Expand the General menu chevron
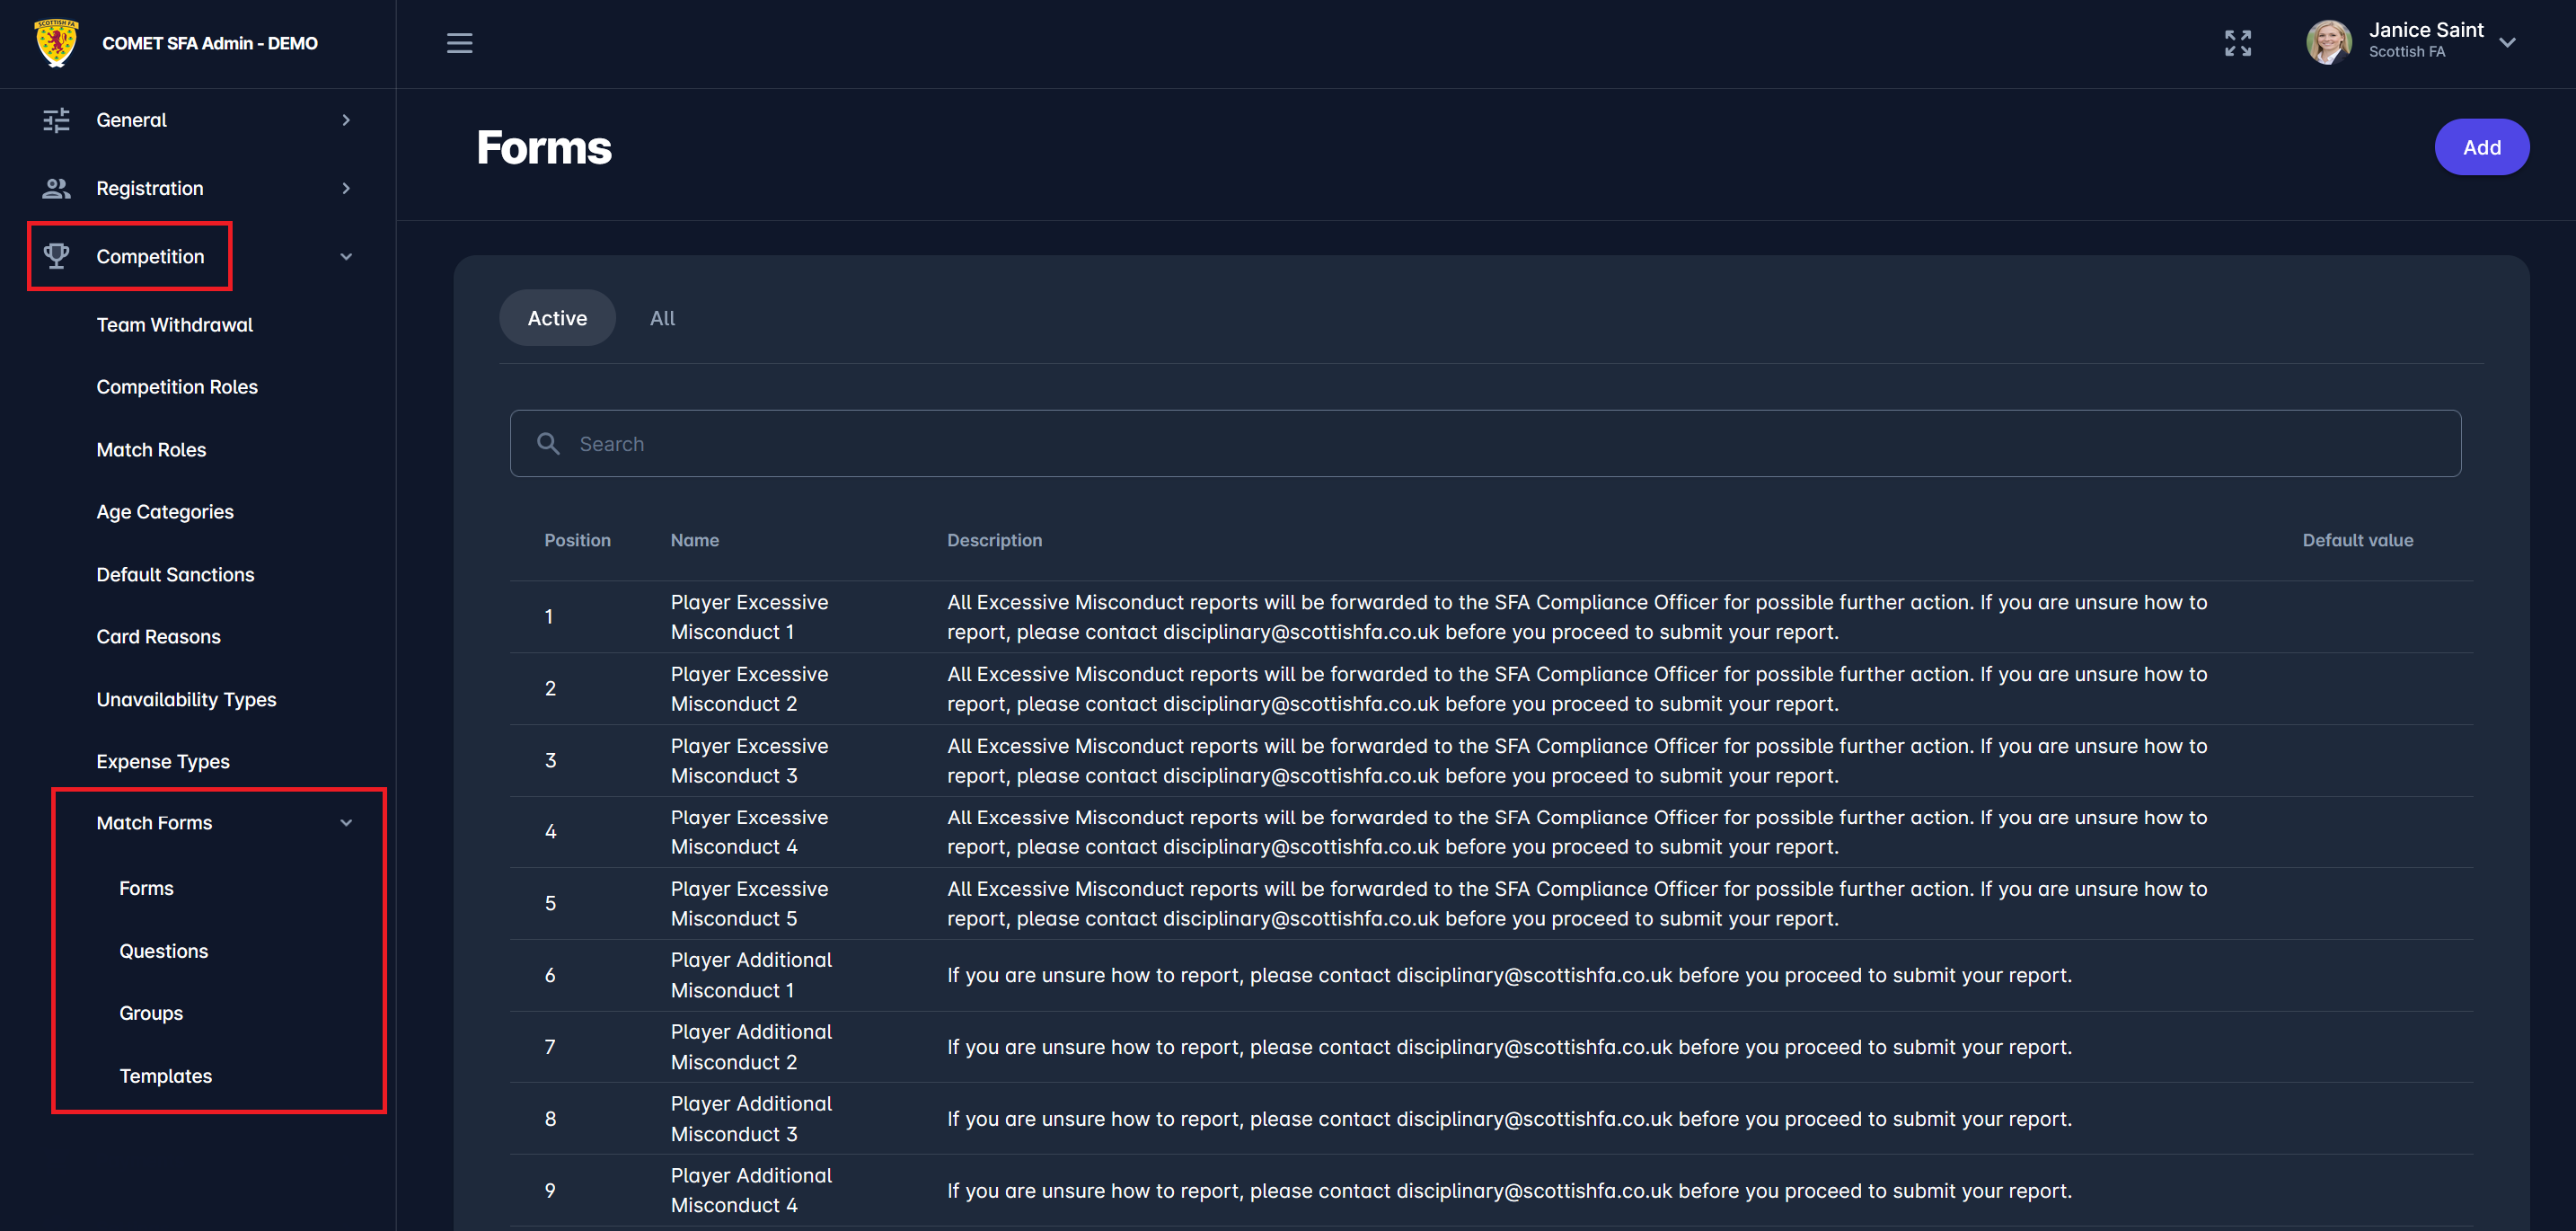Screen dimensions: 2576x1231 346,120
